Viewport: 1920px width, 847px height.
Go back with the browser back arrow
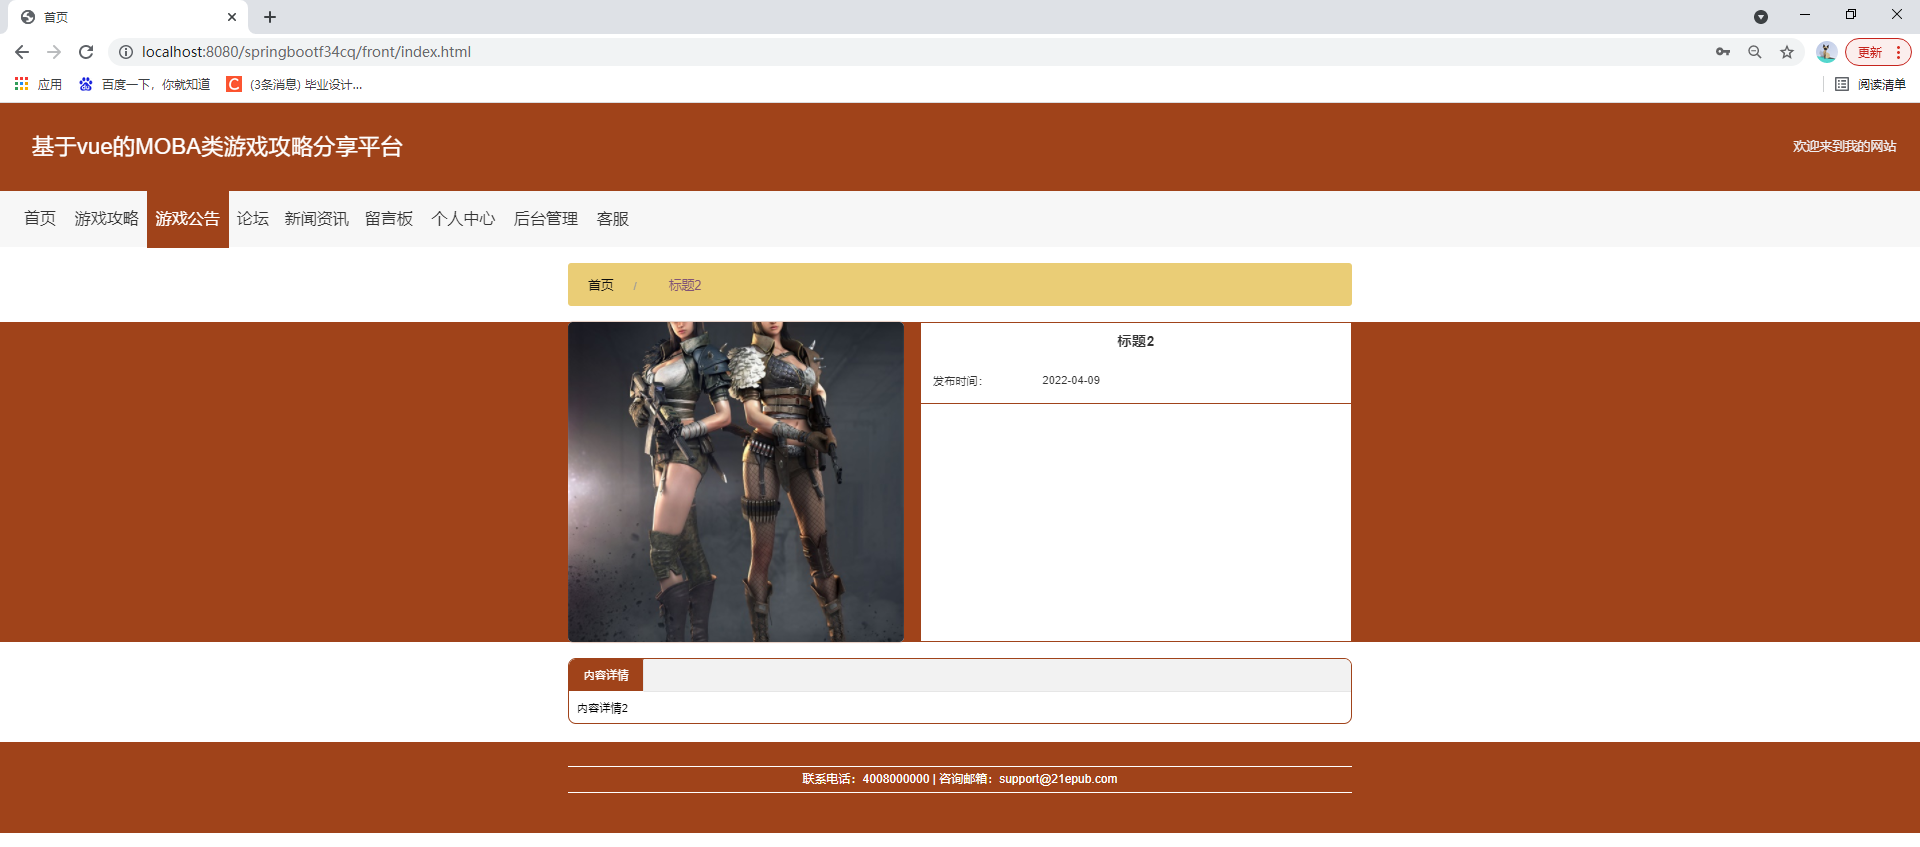click(22, 52)
